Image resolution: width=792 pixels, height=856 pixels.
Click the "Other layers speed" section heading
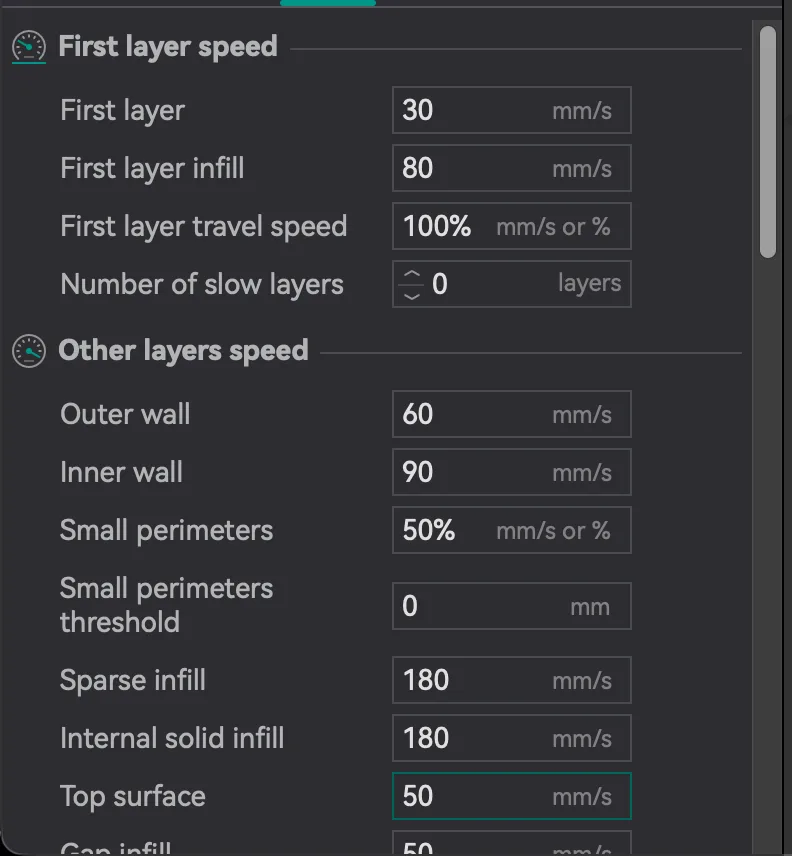pos(183,350)
